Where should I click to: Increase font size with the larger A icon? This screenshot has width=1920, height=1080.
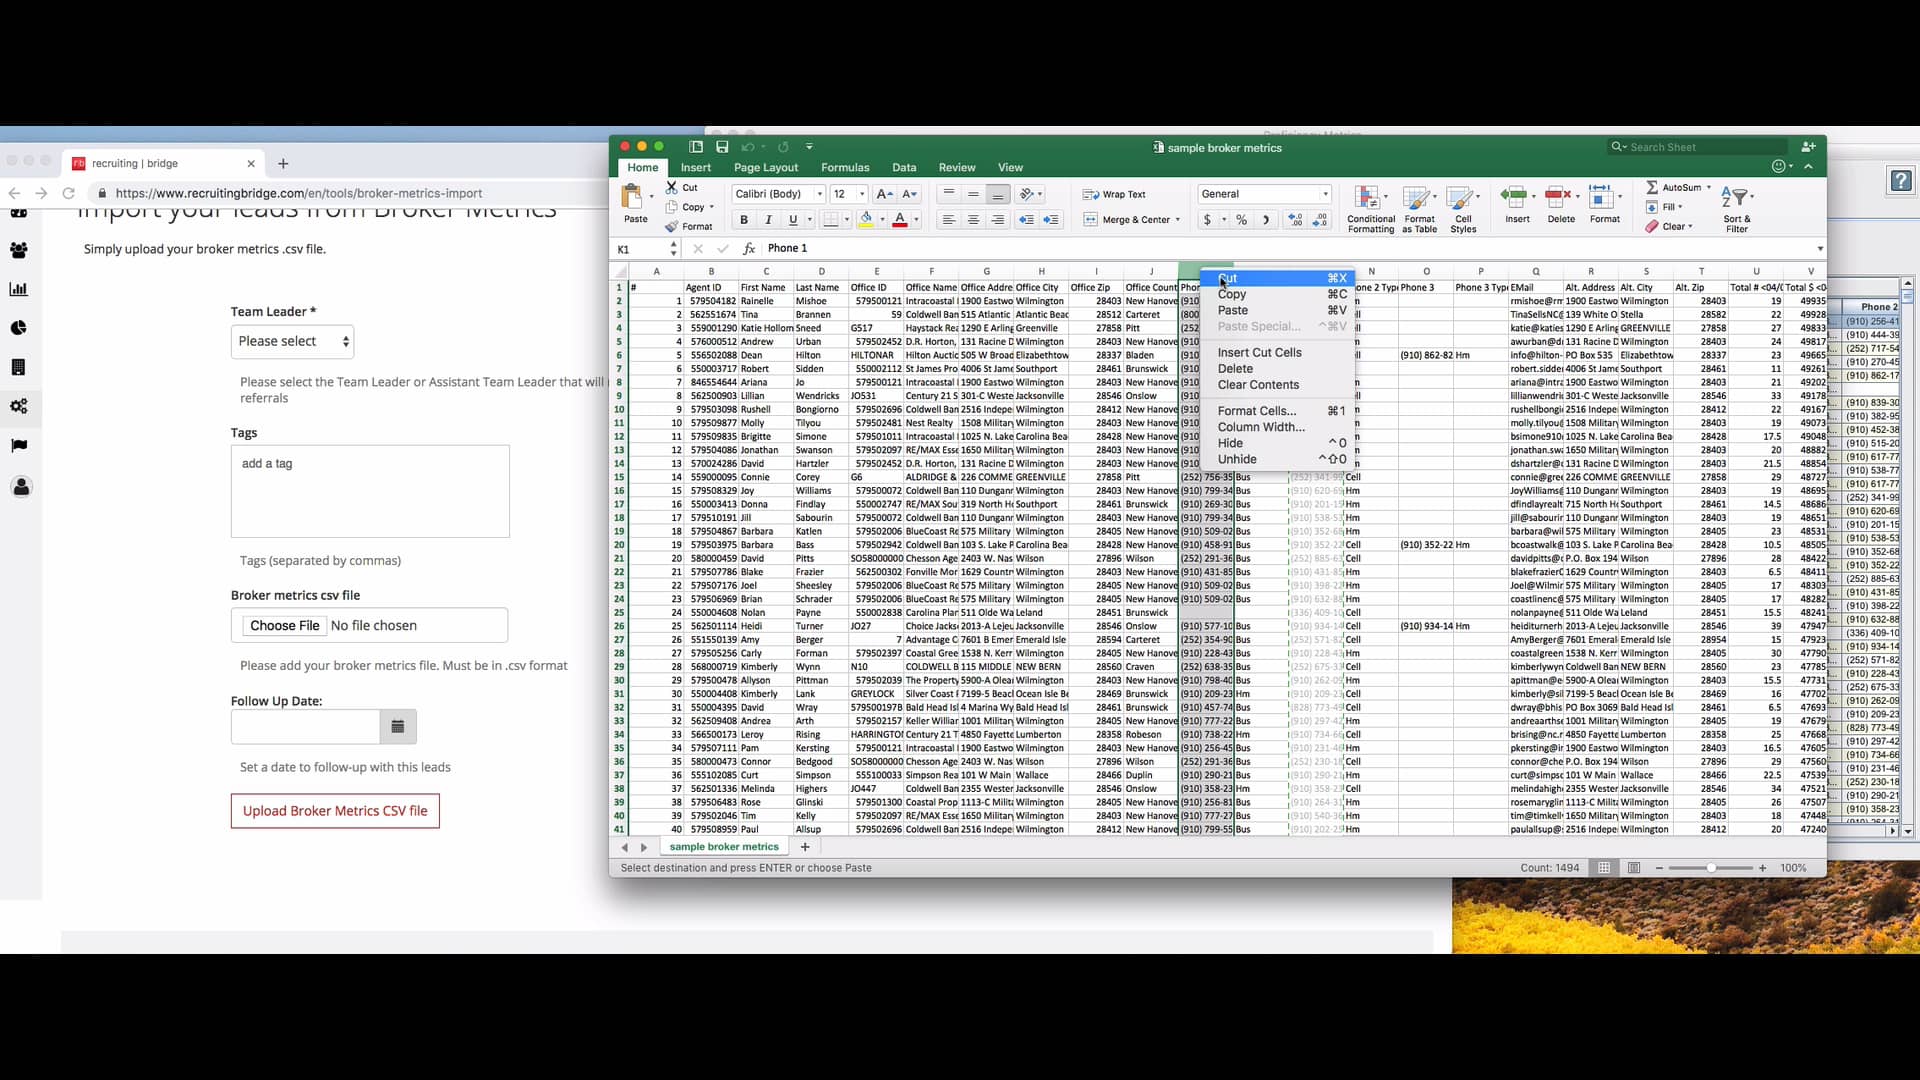click(x=884, y=194)
